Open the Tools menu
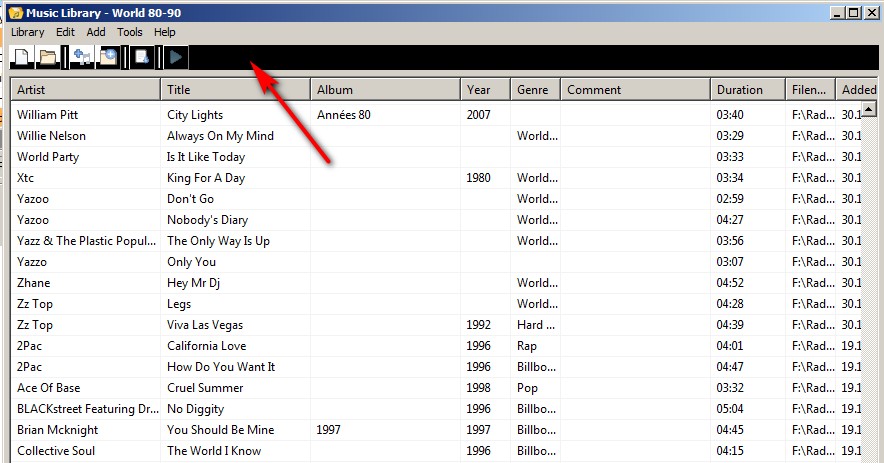The width and height of the screenshot is (884, 463). coord(130,32)
